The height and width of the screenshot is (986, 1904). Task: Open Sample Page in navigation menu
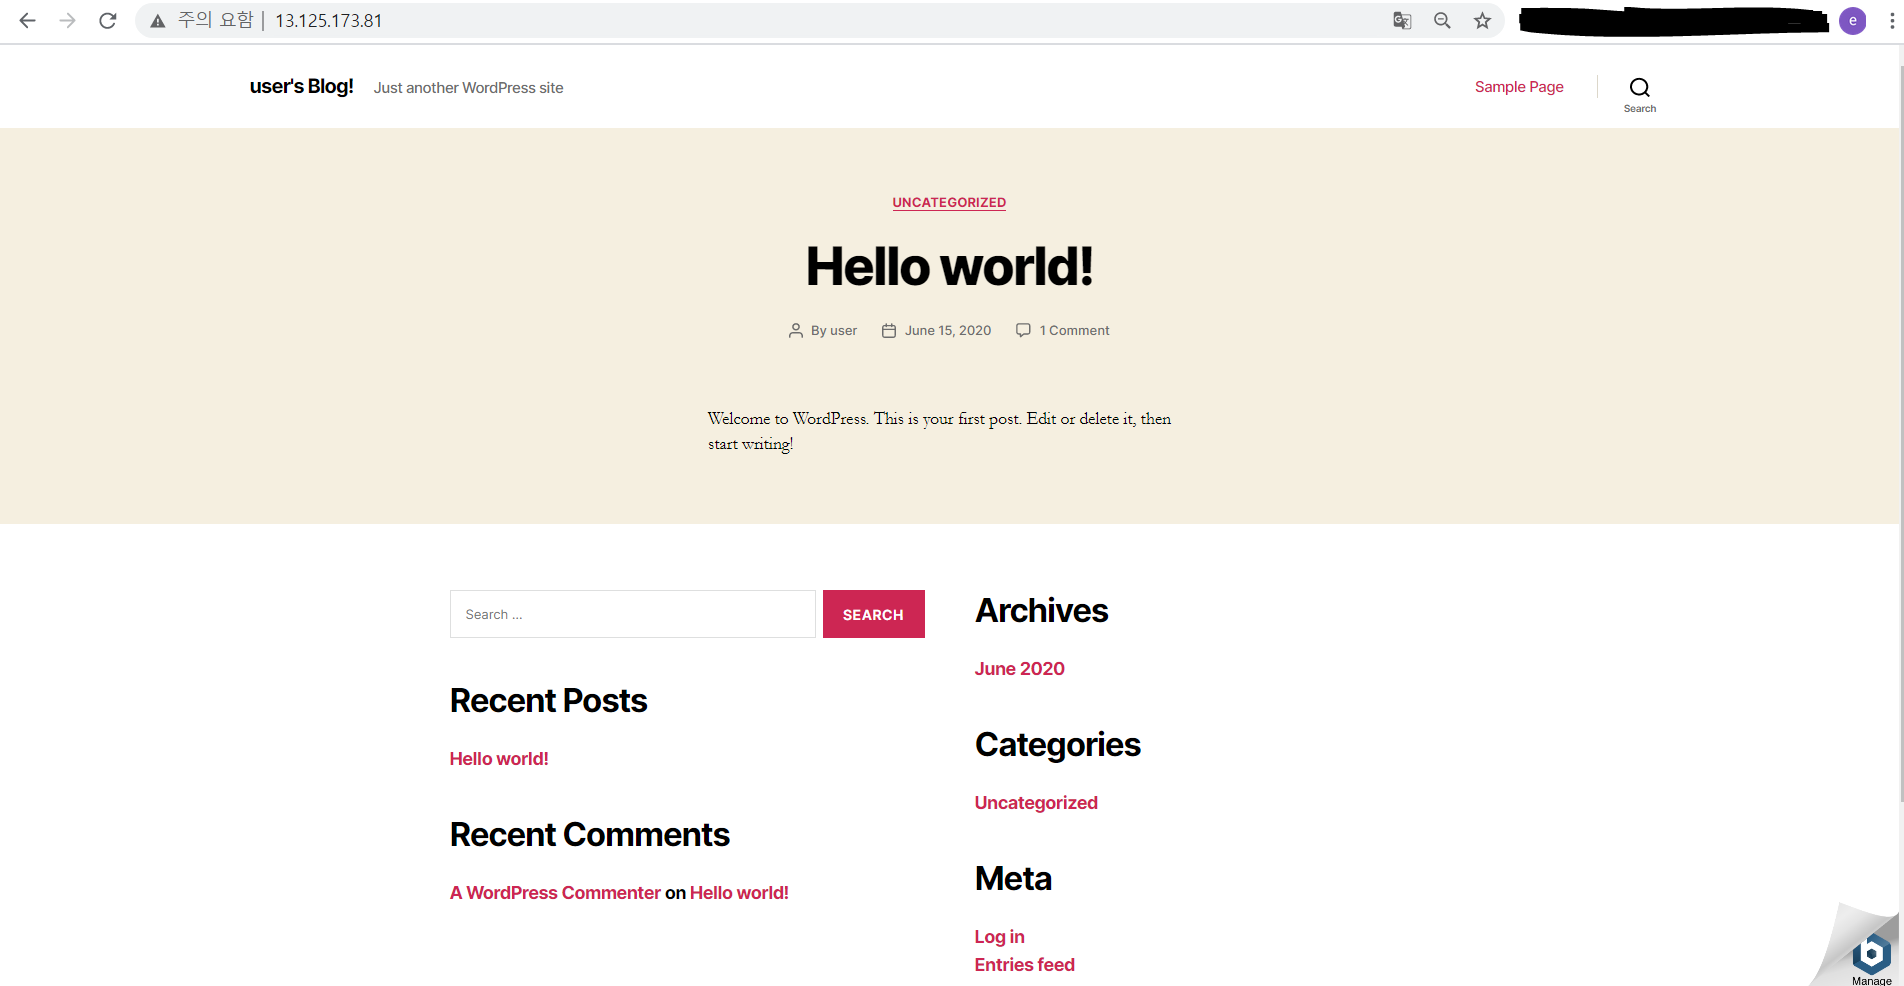1518,87
